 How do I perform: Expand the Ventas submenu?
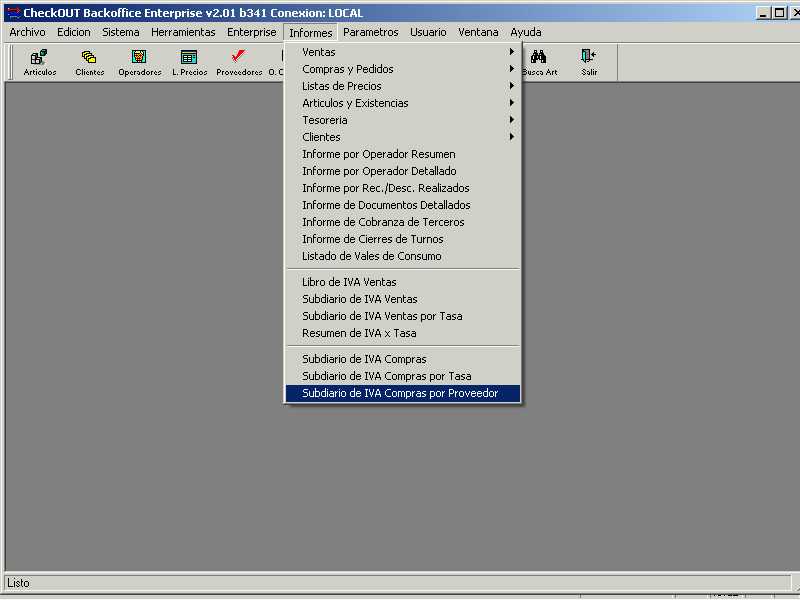[x=403, y=52]
